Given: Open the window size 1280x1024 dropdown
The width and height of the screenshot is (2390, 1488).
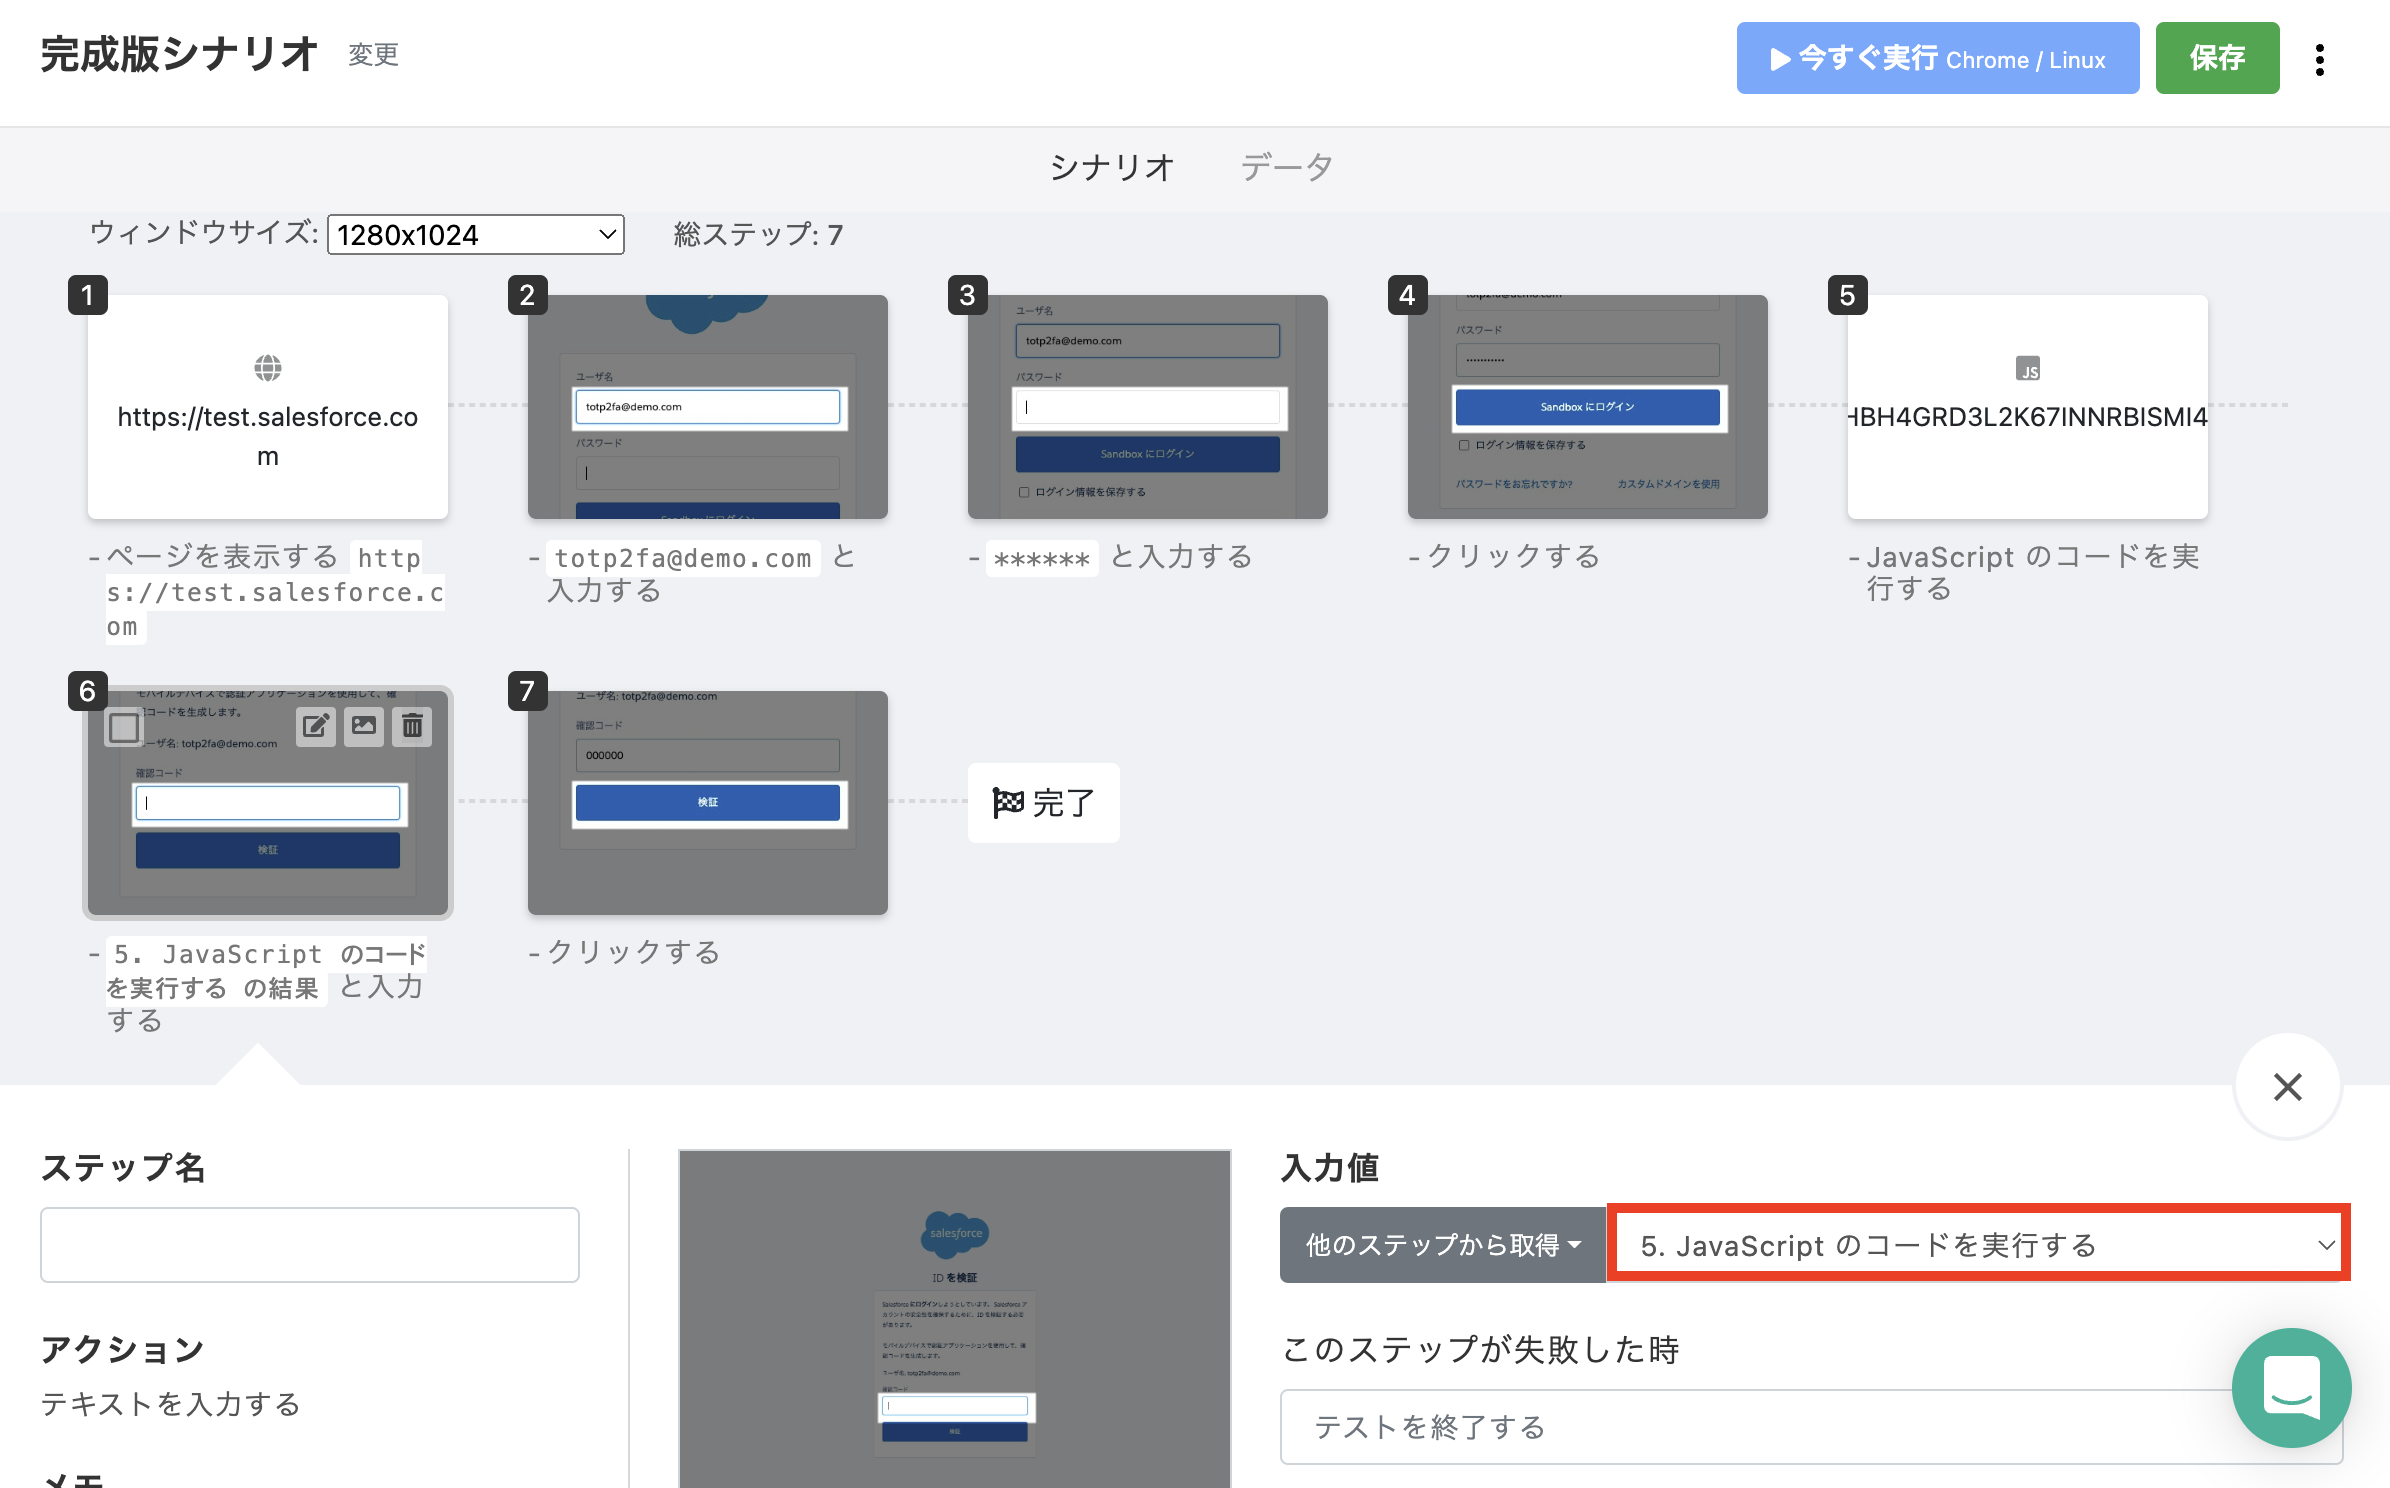Looking at the screenshot, I should (x=476, y=235).
